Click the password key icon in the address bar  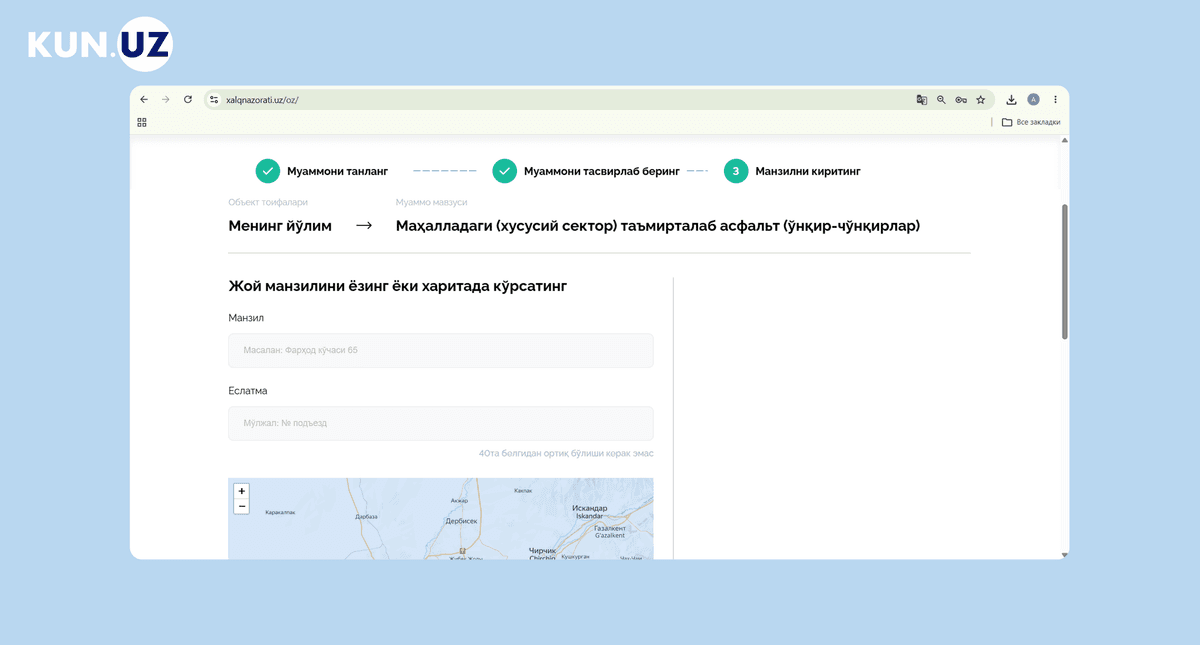point(961,100)
